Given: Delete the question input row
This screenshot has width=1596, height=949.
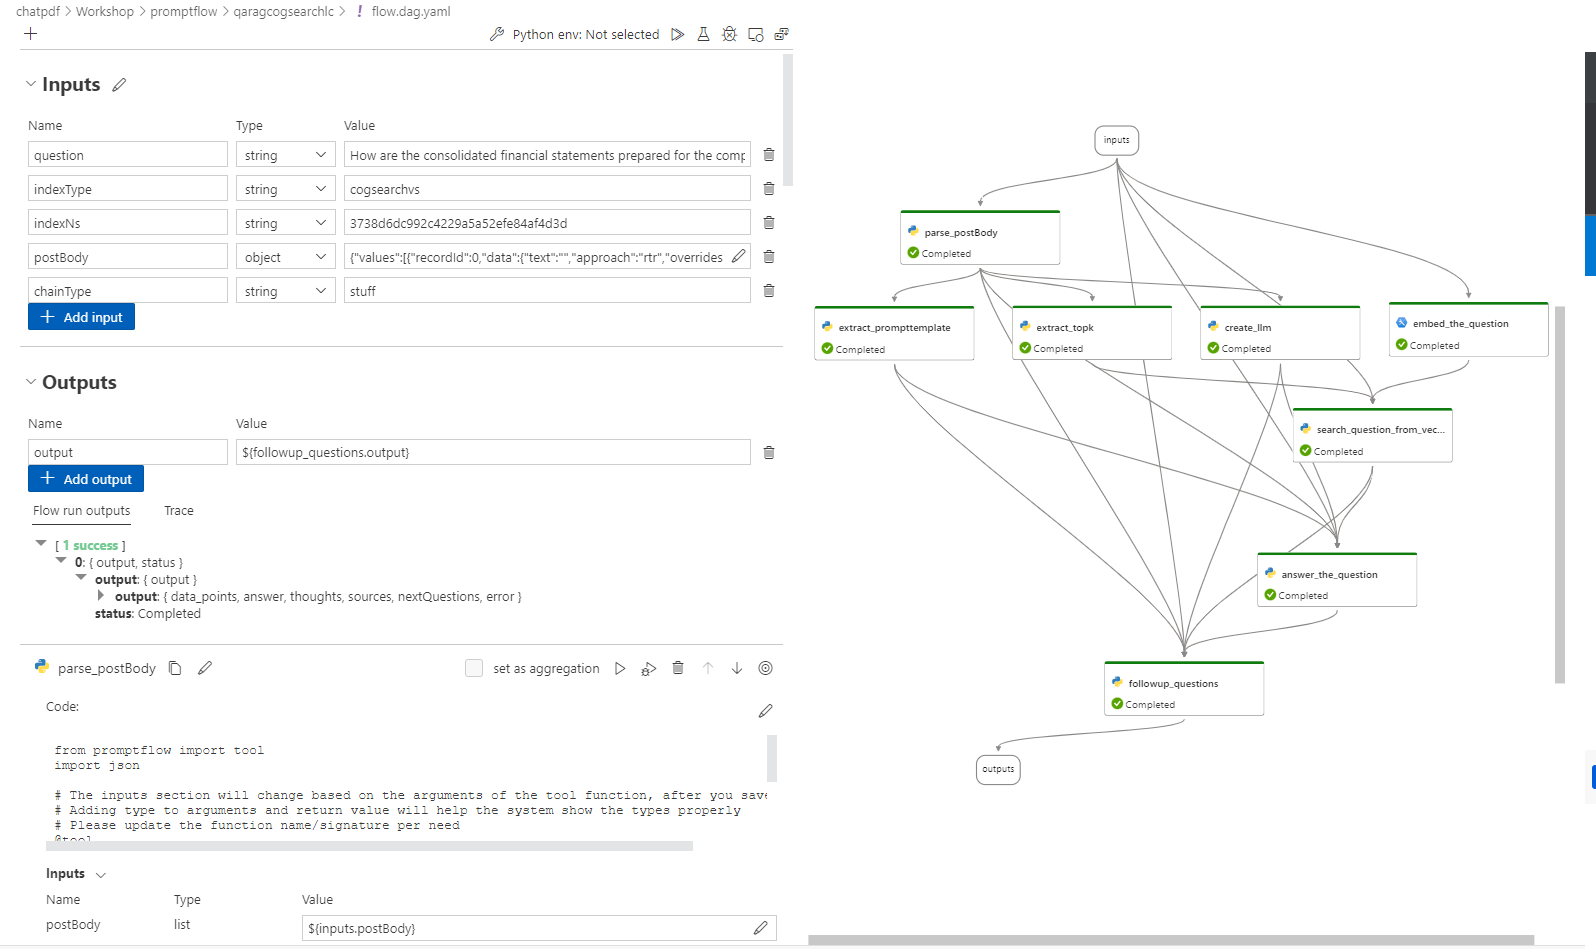Looking at the screenshot, I should (769, 155).
